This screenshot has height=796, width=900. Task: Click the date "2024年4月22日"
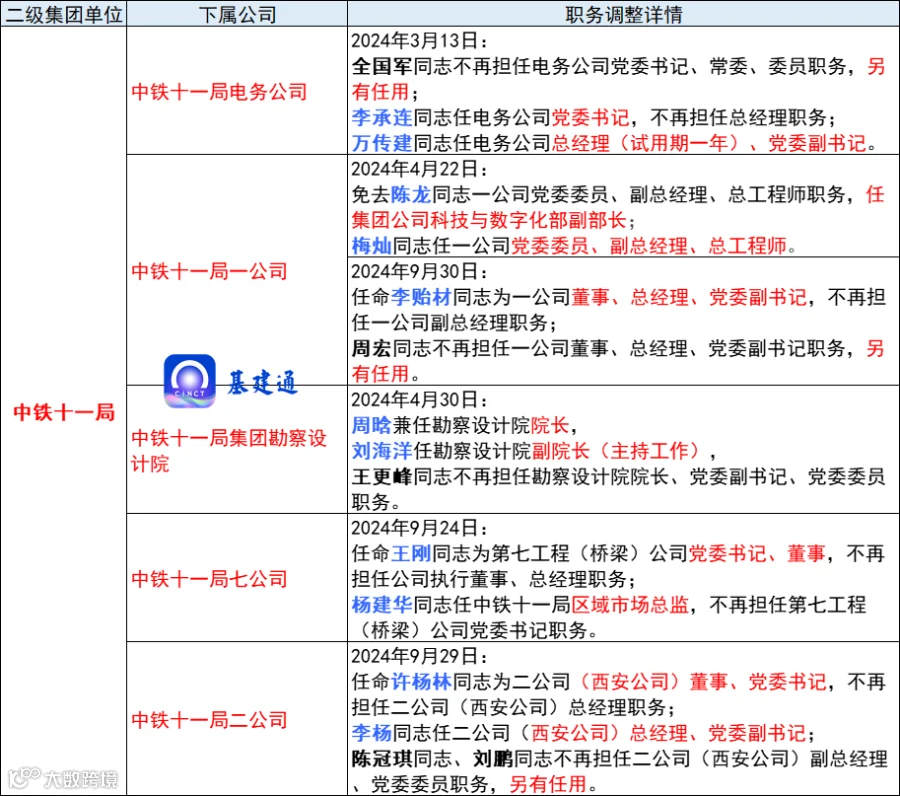pos(414,169)
